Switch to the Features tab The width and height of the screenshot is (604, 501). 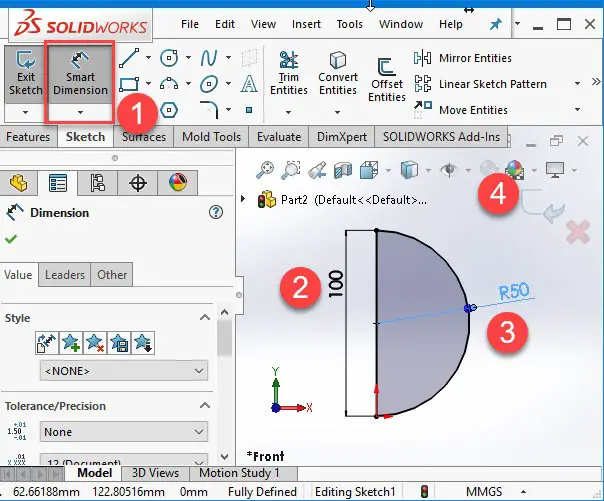pyautogui.click(x=28, y=137)
